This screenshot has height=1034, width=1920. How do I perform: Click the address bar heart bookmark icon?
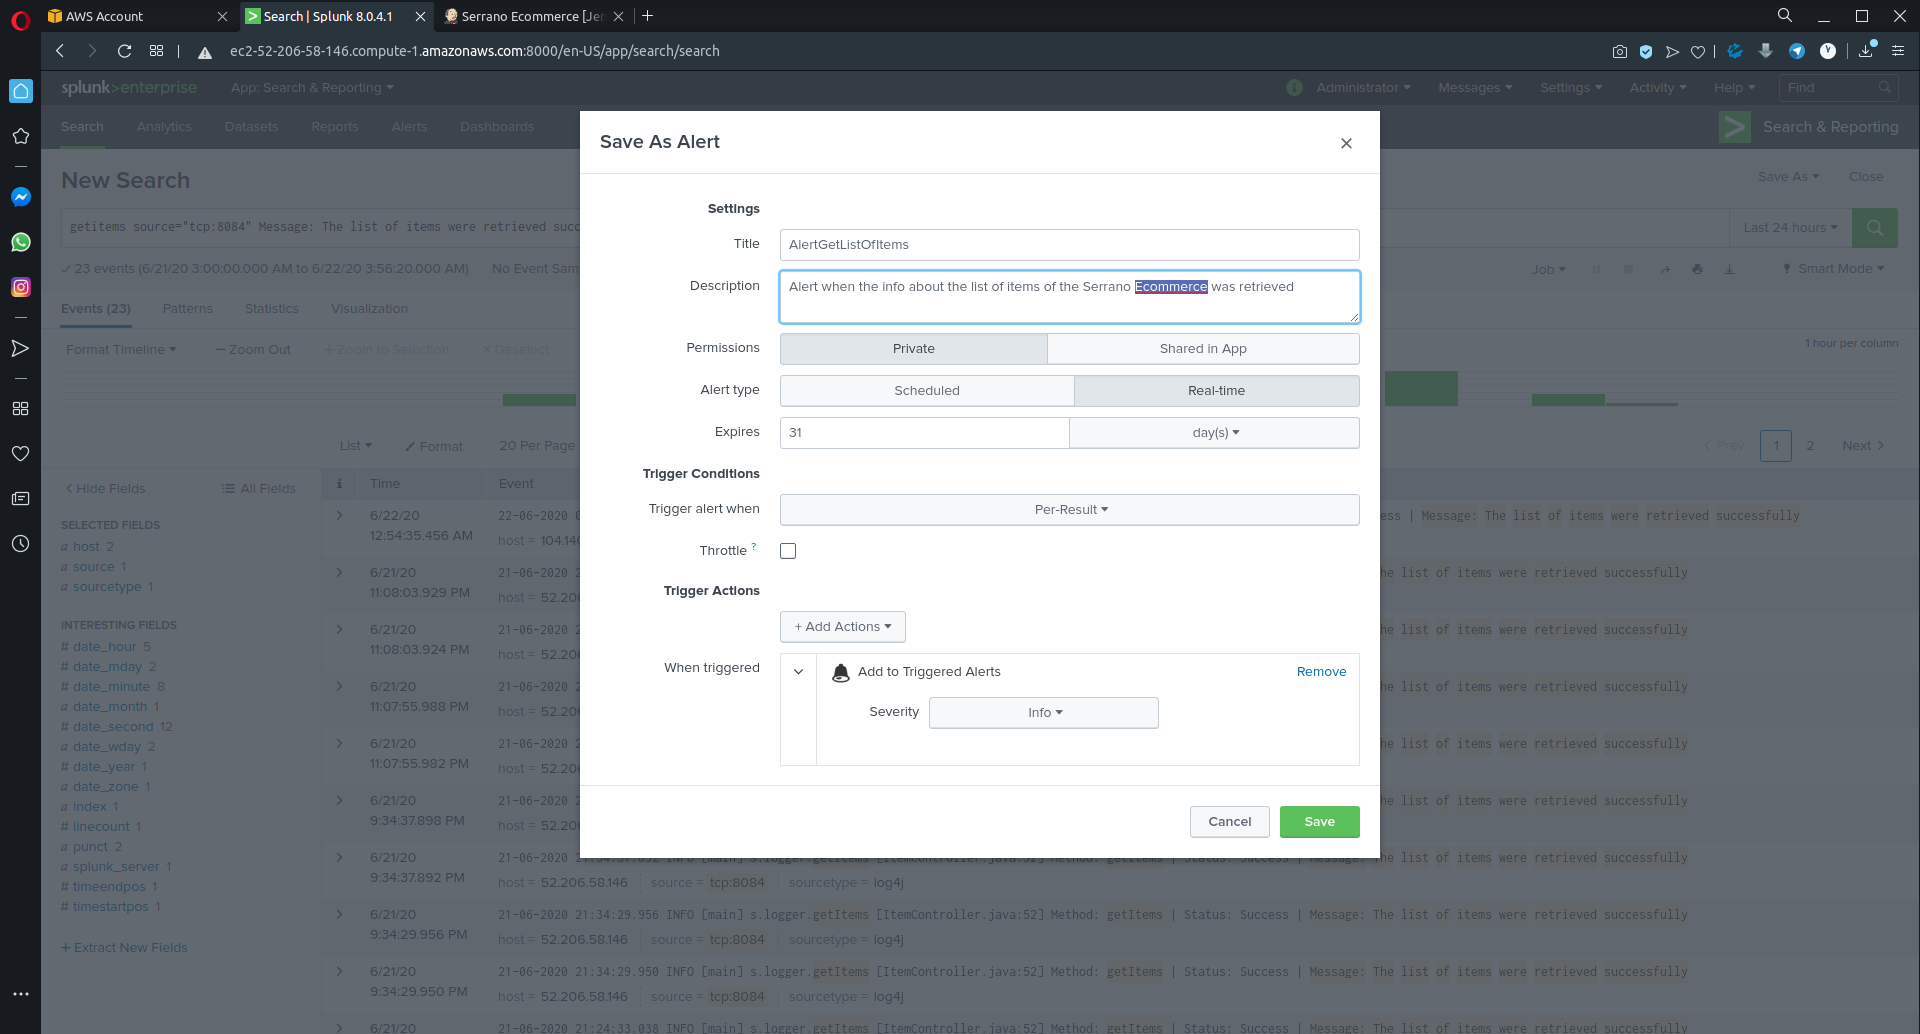tap(1698, 52)
